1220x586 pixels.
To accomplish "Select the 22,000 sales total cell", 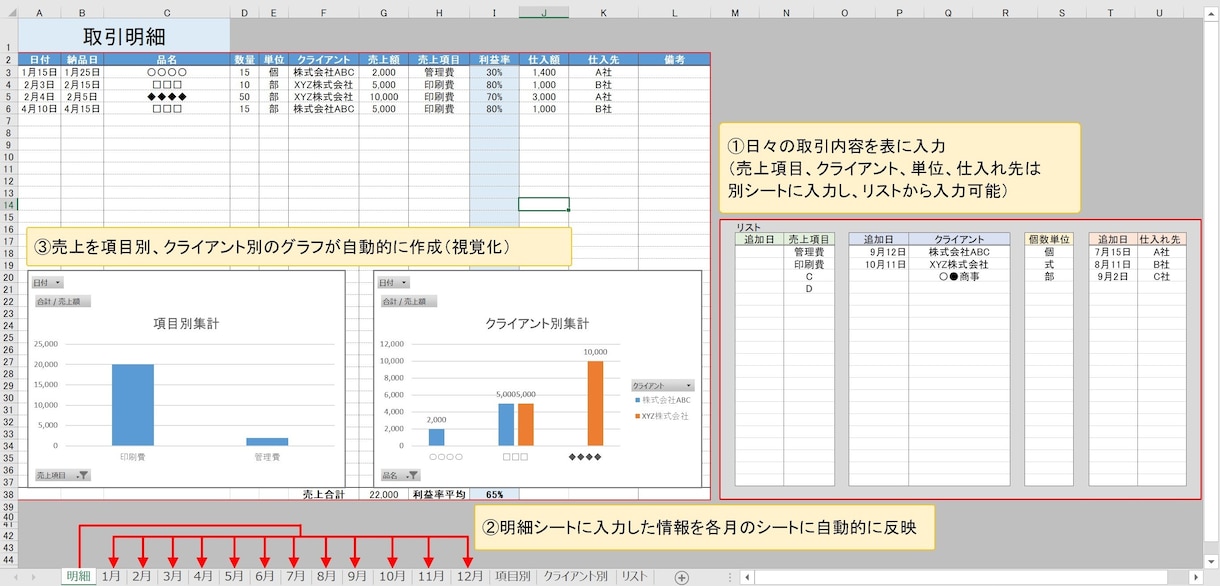I will click(384, 494).
